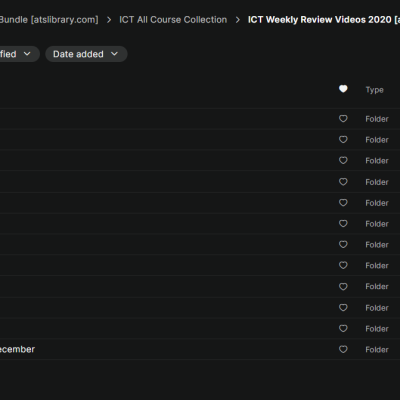Screen dimensions: 400x400
Task: Mark the second folder row as favourite
Action: 343,139
